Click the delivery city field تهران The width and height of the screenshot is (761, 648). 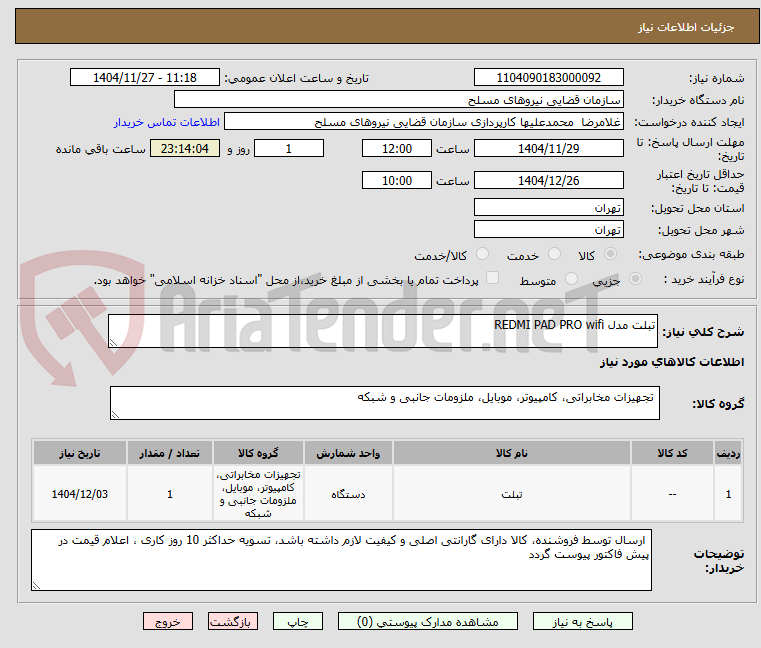coord(548,229)
